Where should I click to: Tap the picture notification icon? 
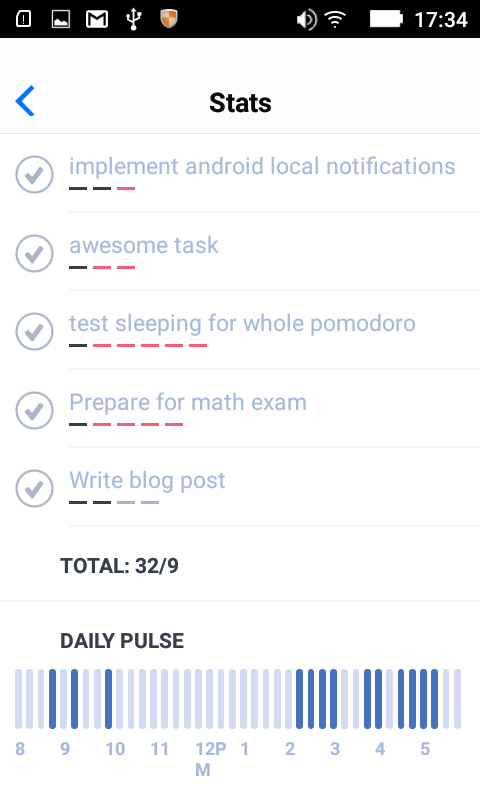[61, 19]
